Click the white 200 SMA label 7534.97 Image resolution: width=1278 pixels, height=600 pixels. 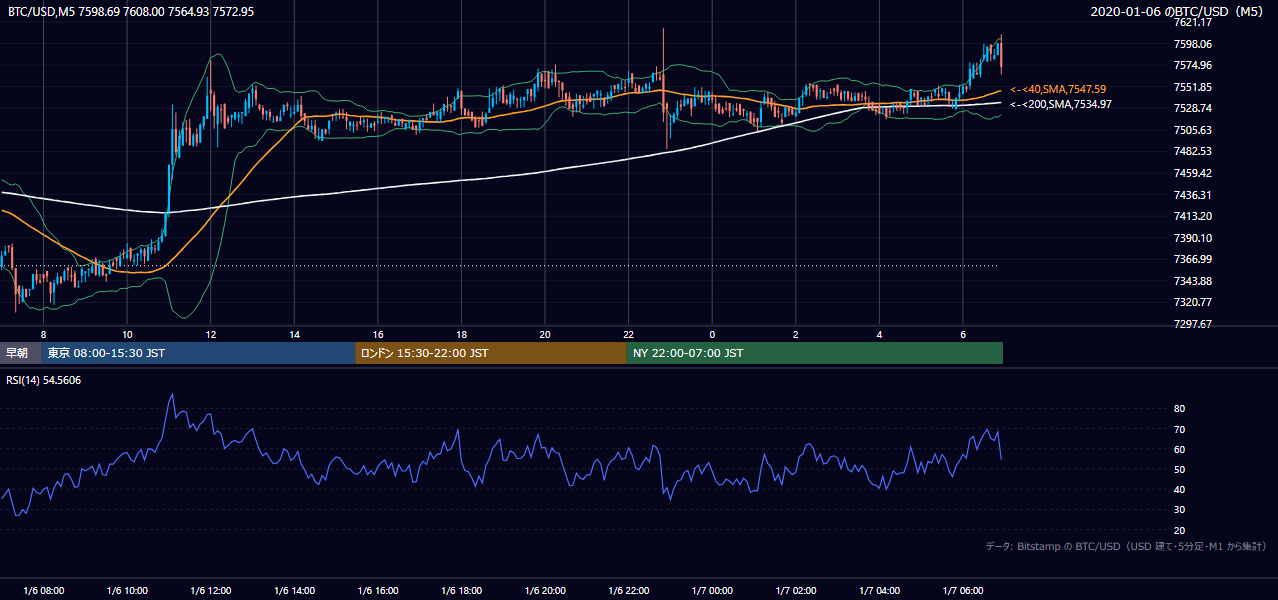[1060, 104]
